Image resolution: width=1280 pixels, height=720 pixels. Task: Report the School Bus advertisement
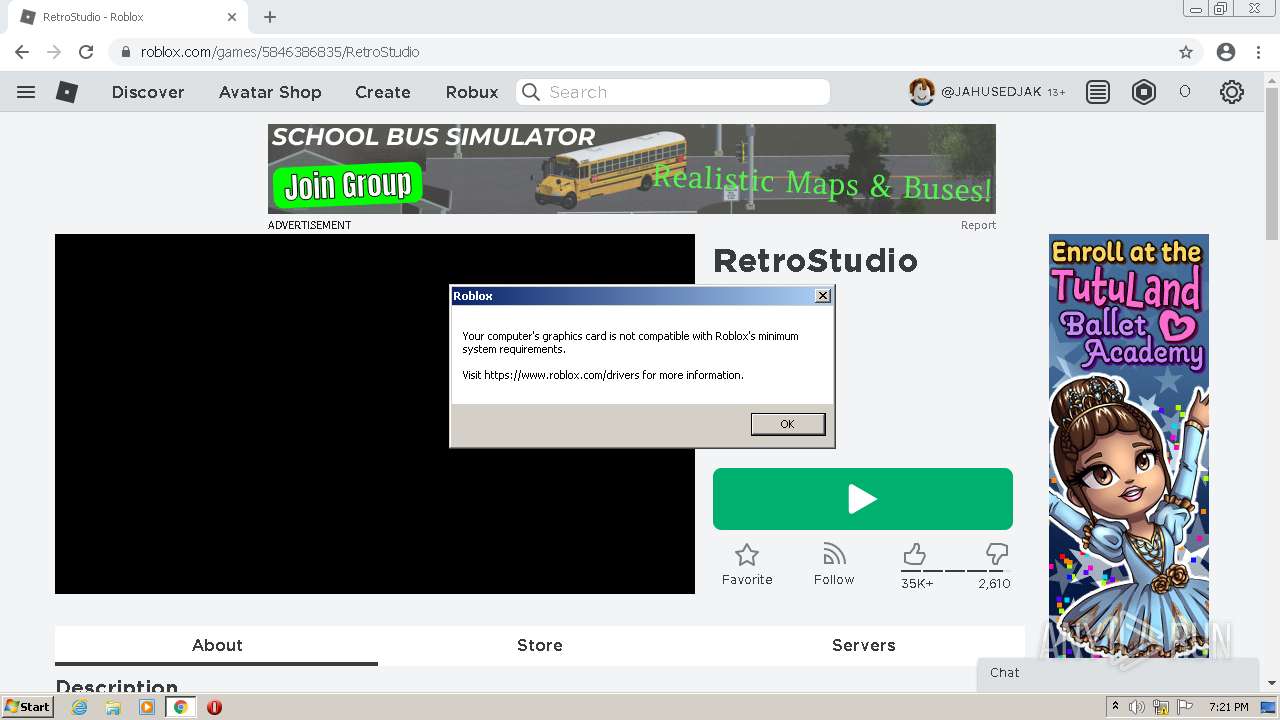coord(978,225)
